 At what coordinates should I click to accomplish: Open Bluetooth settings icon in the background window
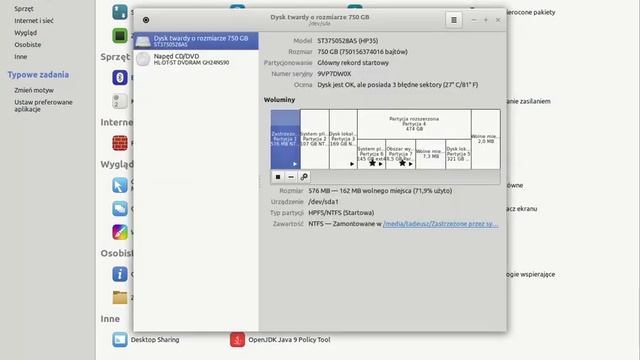point(120,77)
